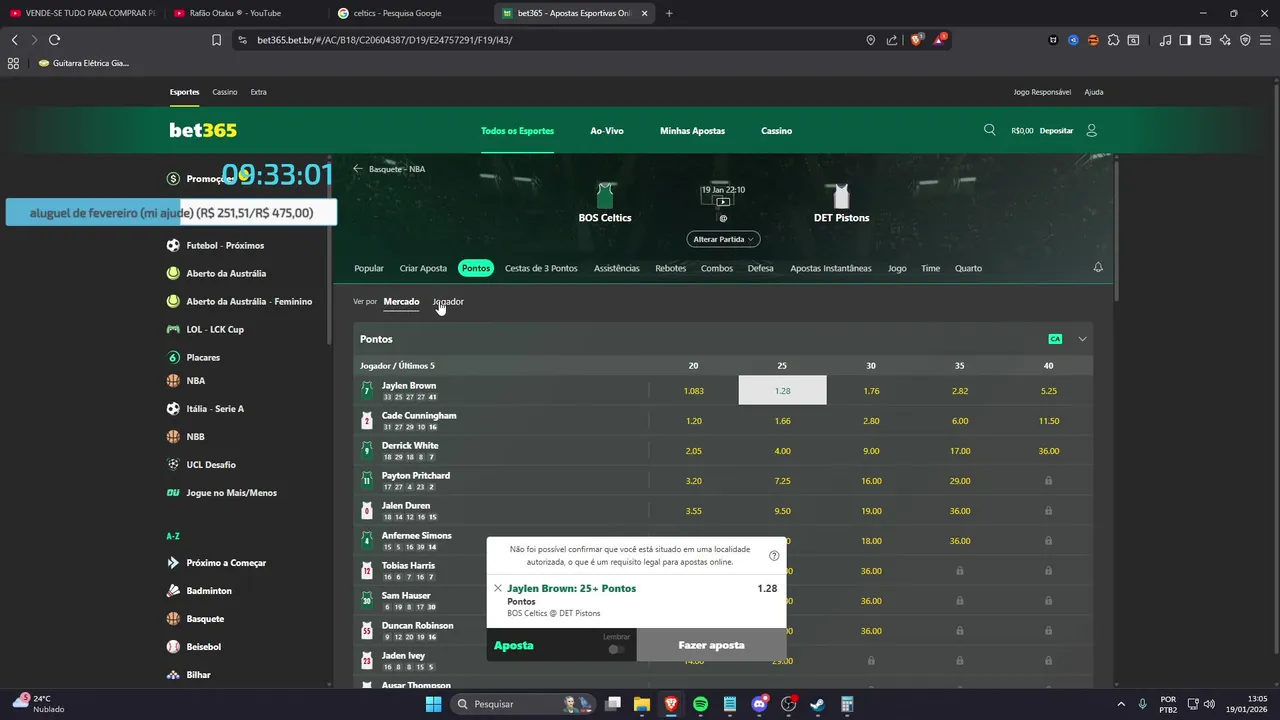Select Derrick White 20 points odds 2.05

[693, 451]
